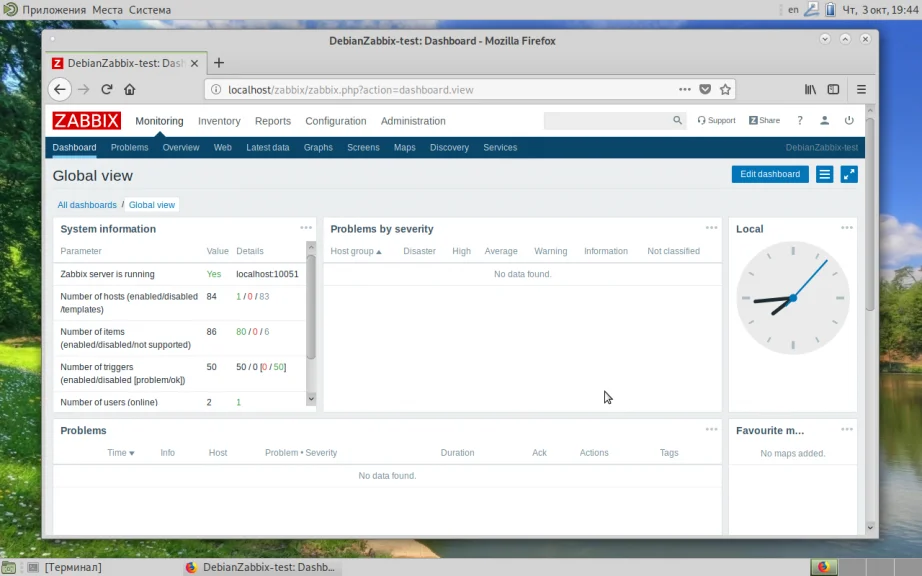Screen dimensions: 922x576
Task: Open the Приложения system menu
Action: pyautogui.click(x=54, y=9)
